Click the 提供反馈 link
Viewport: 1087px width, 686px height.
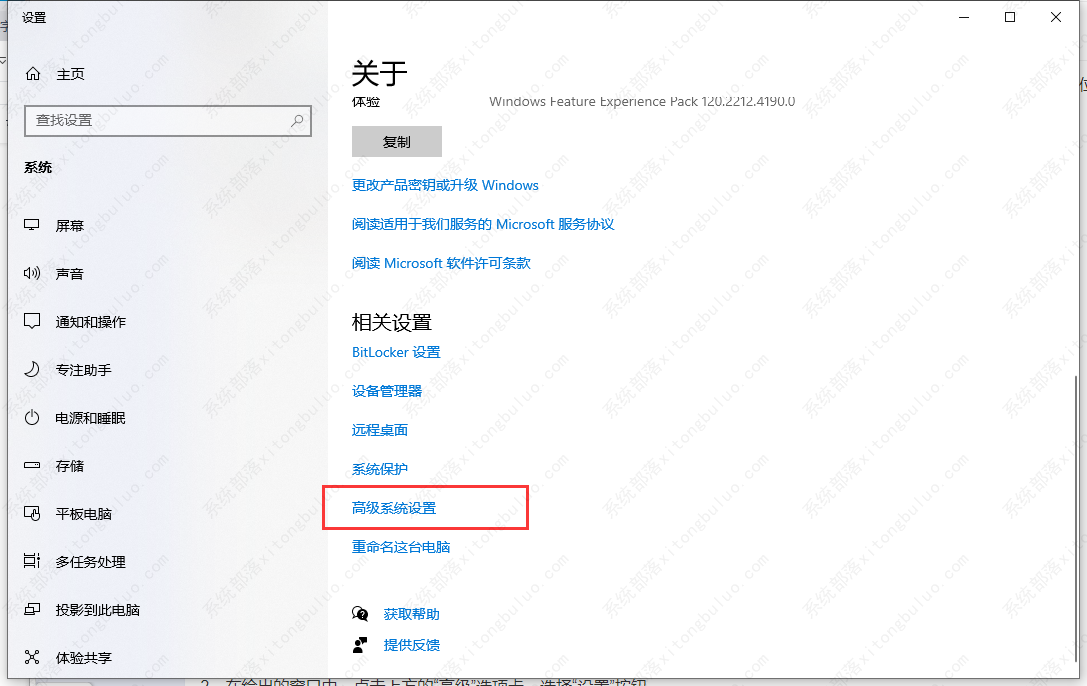pyautogui.click(x=412, y=645)
